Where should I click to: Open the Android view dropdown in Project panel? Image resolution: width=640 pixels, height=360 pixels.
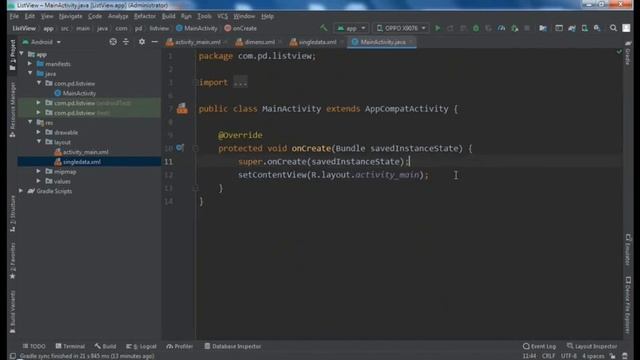pos(42,42)
